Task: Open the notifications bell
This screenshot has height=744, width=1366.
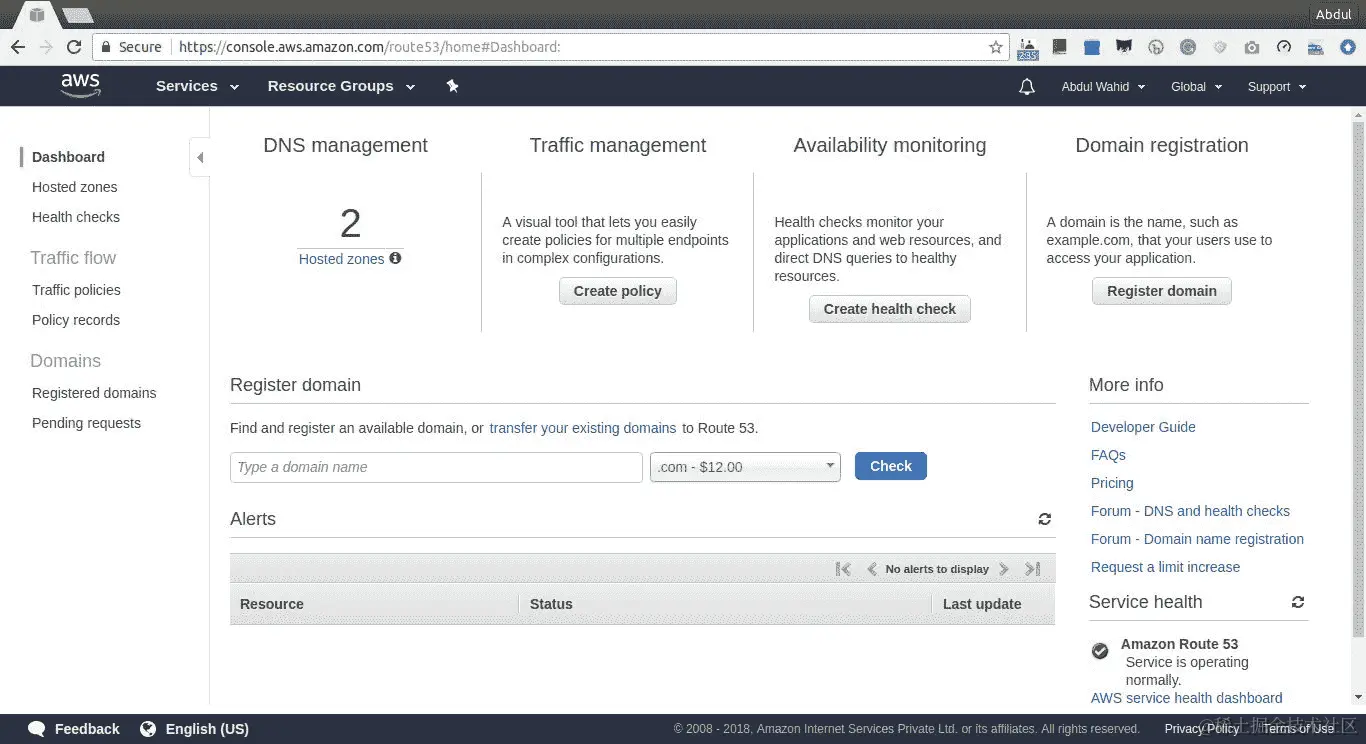Action: tap(1026, 87)
